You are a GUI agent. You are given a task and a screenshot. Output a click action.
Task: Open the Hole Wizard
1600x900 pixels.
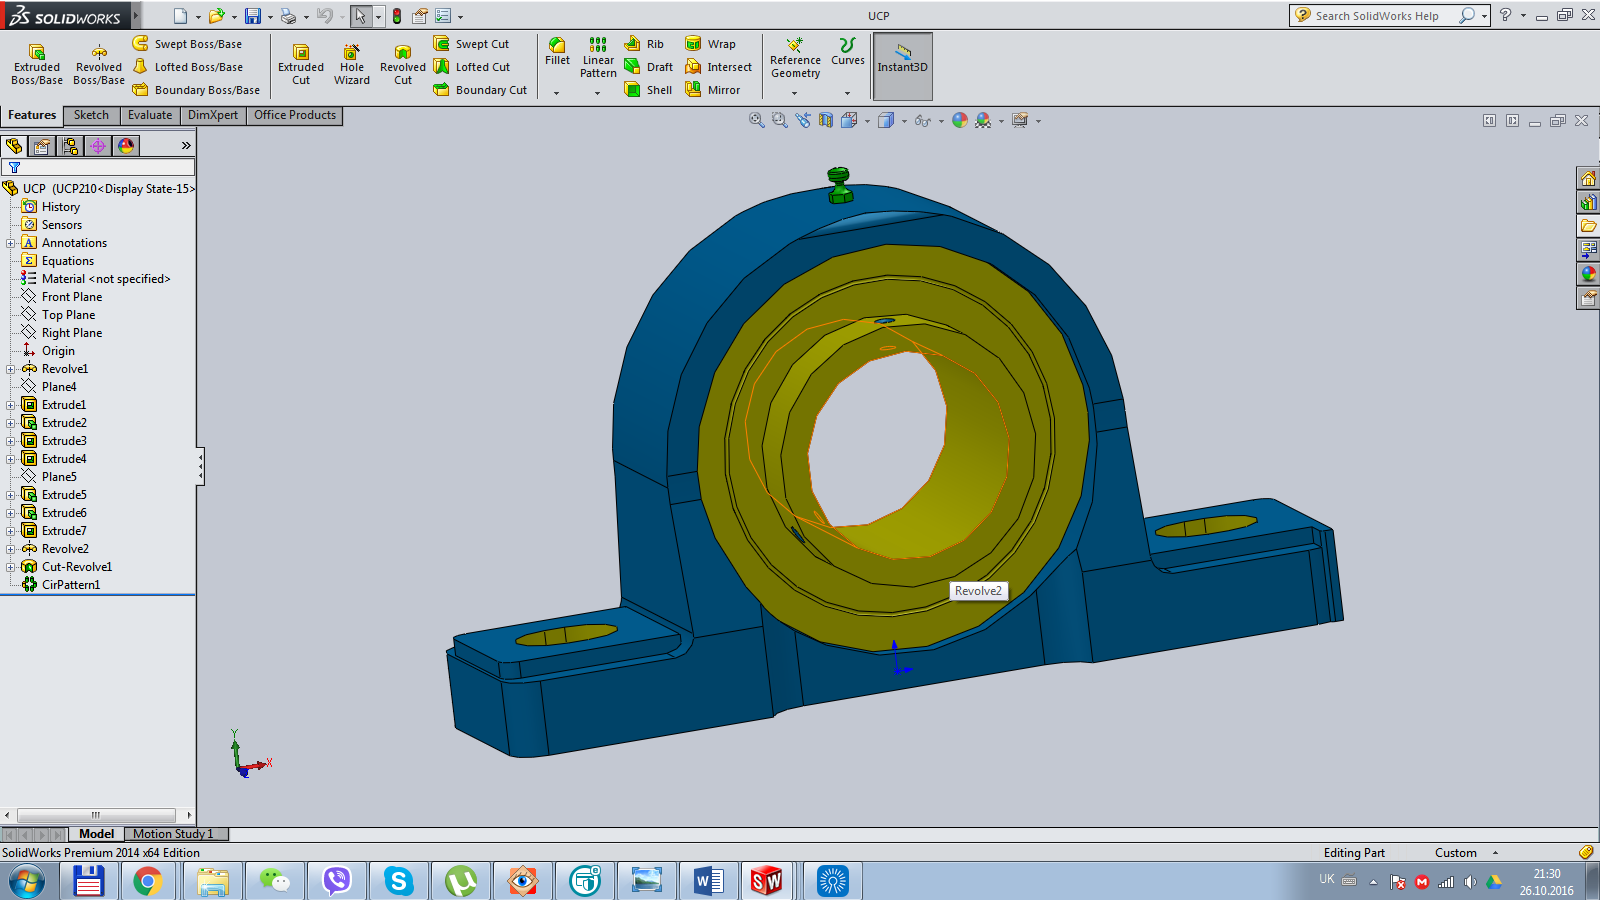tap(352, 65)
